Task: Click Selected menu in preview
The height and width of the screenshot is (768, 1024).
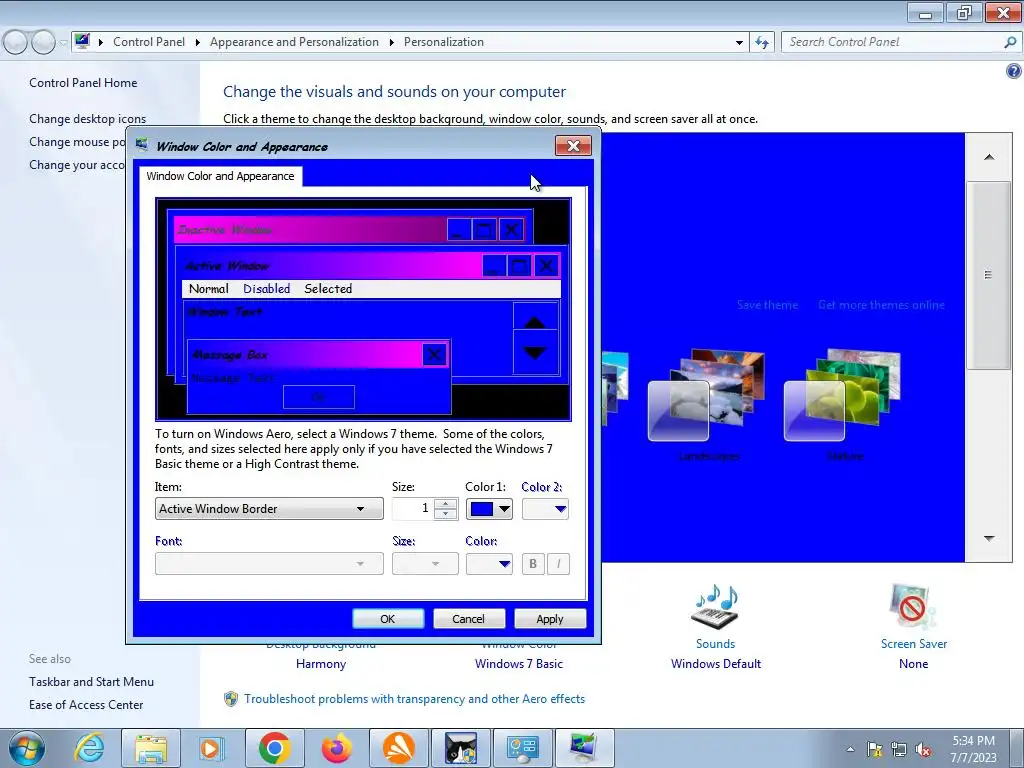Action: (328, 289)
